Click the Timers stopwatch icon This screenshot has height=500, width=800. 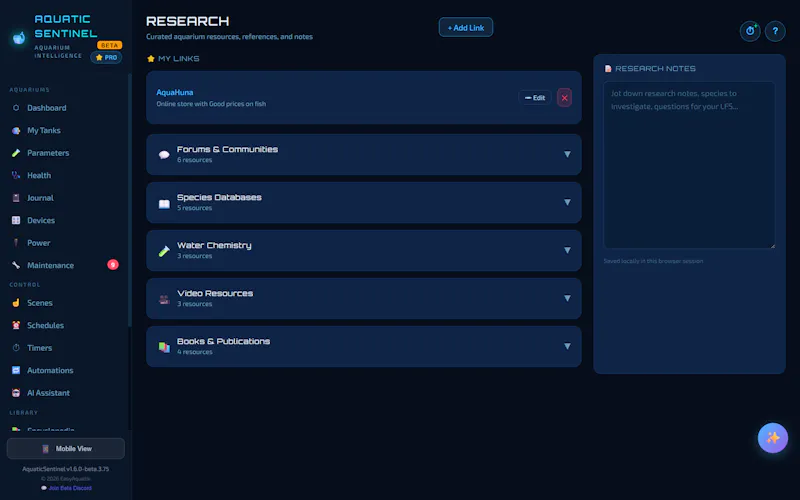pos(16,348)
